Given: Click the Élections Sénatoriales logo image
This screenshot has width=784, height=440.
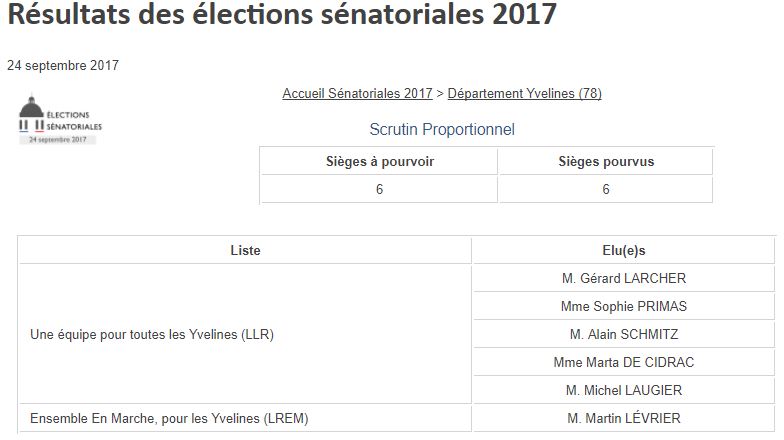Looking at the screenshot, I should coord(60,120).
